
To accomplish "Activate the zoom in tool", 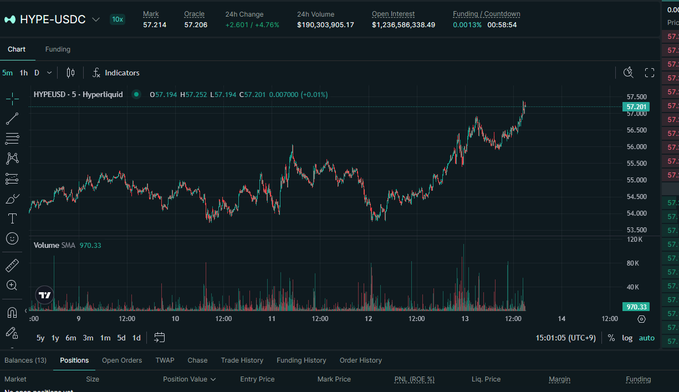I will tap(12, 285).
